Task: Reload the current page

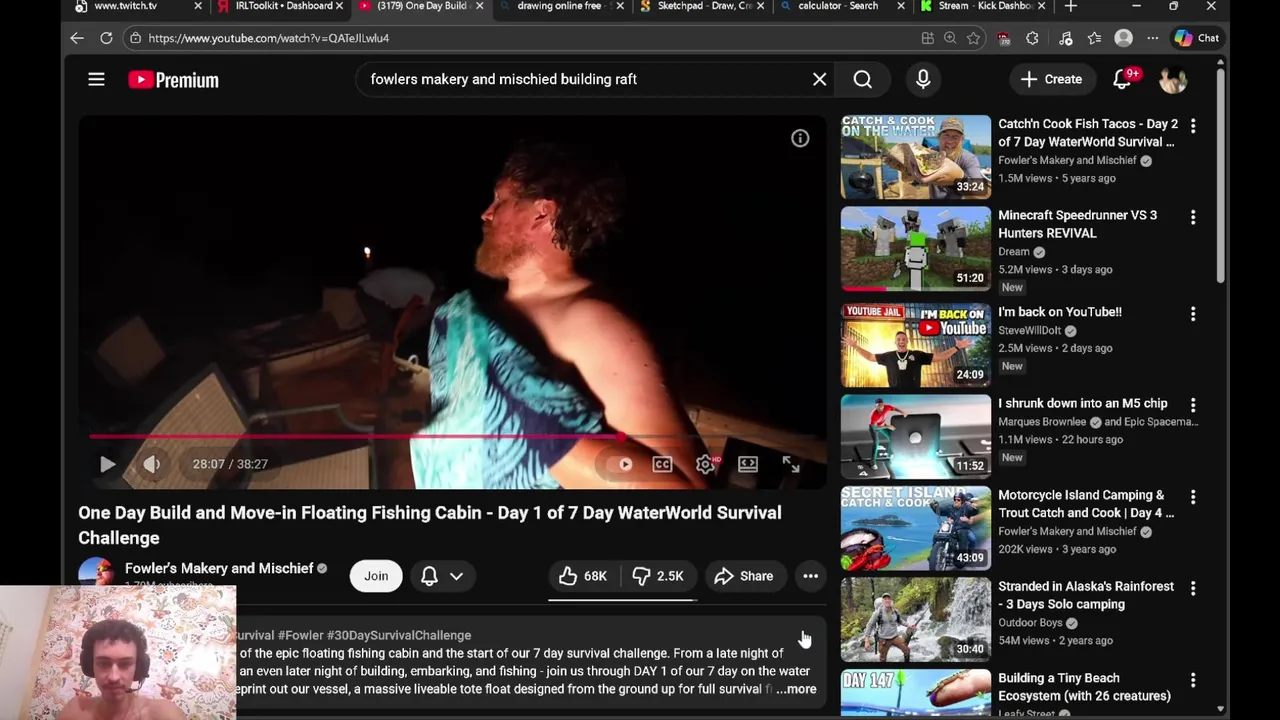Action: click(106, 38)
